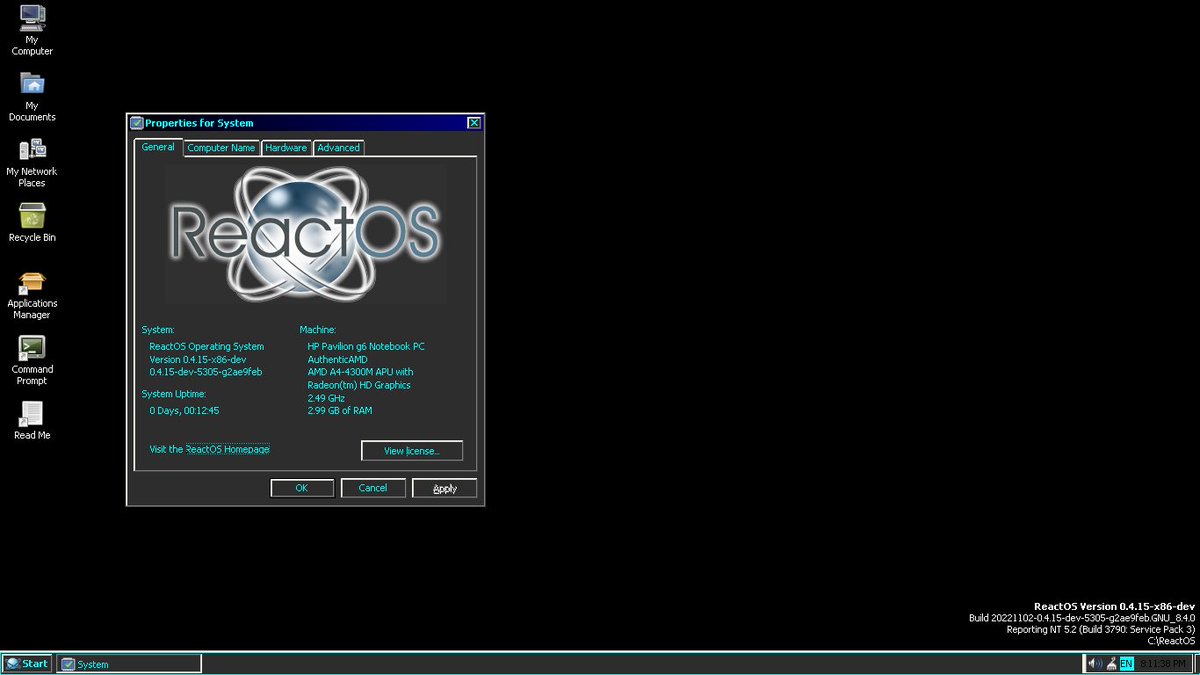Open the Read Me file
The image size is (1200, 675).
(x=31, y=414)
